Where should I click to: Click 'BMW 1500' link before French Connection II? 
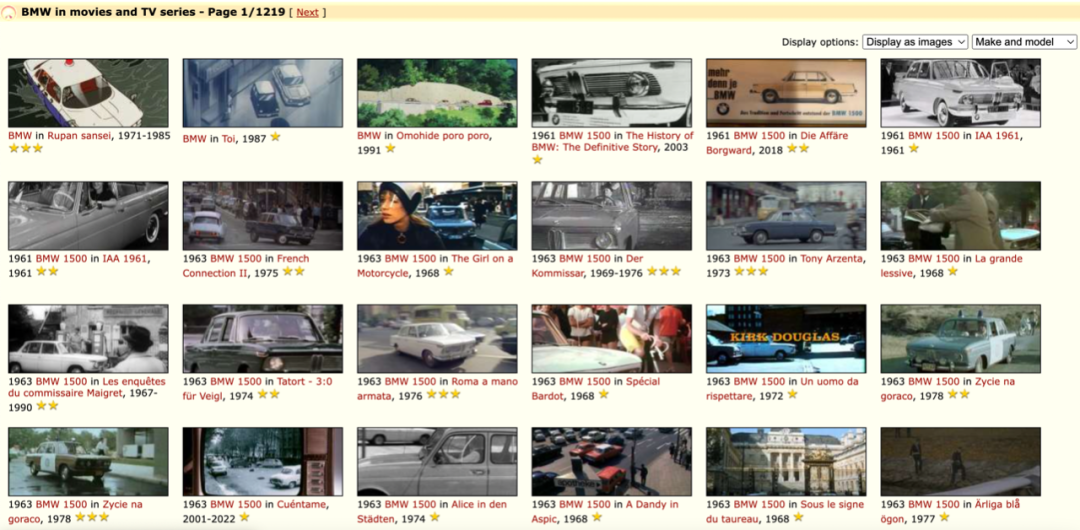(236, 258)
